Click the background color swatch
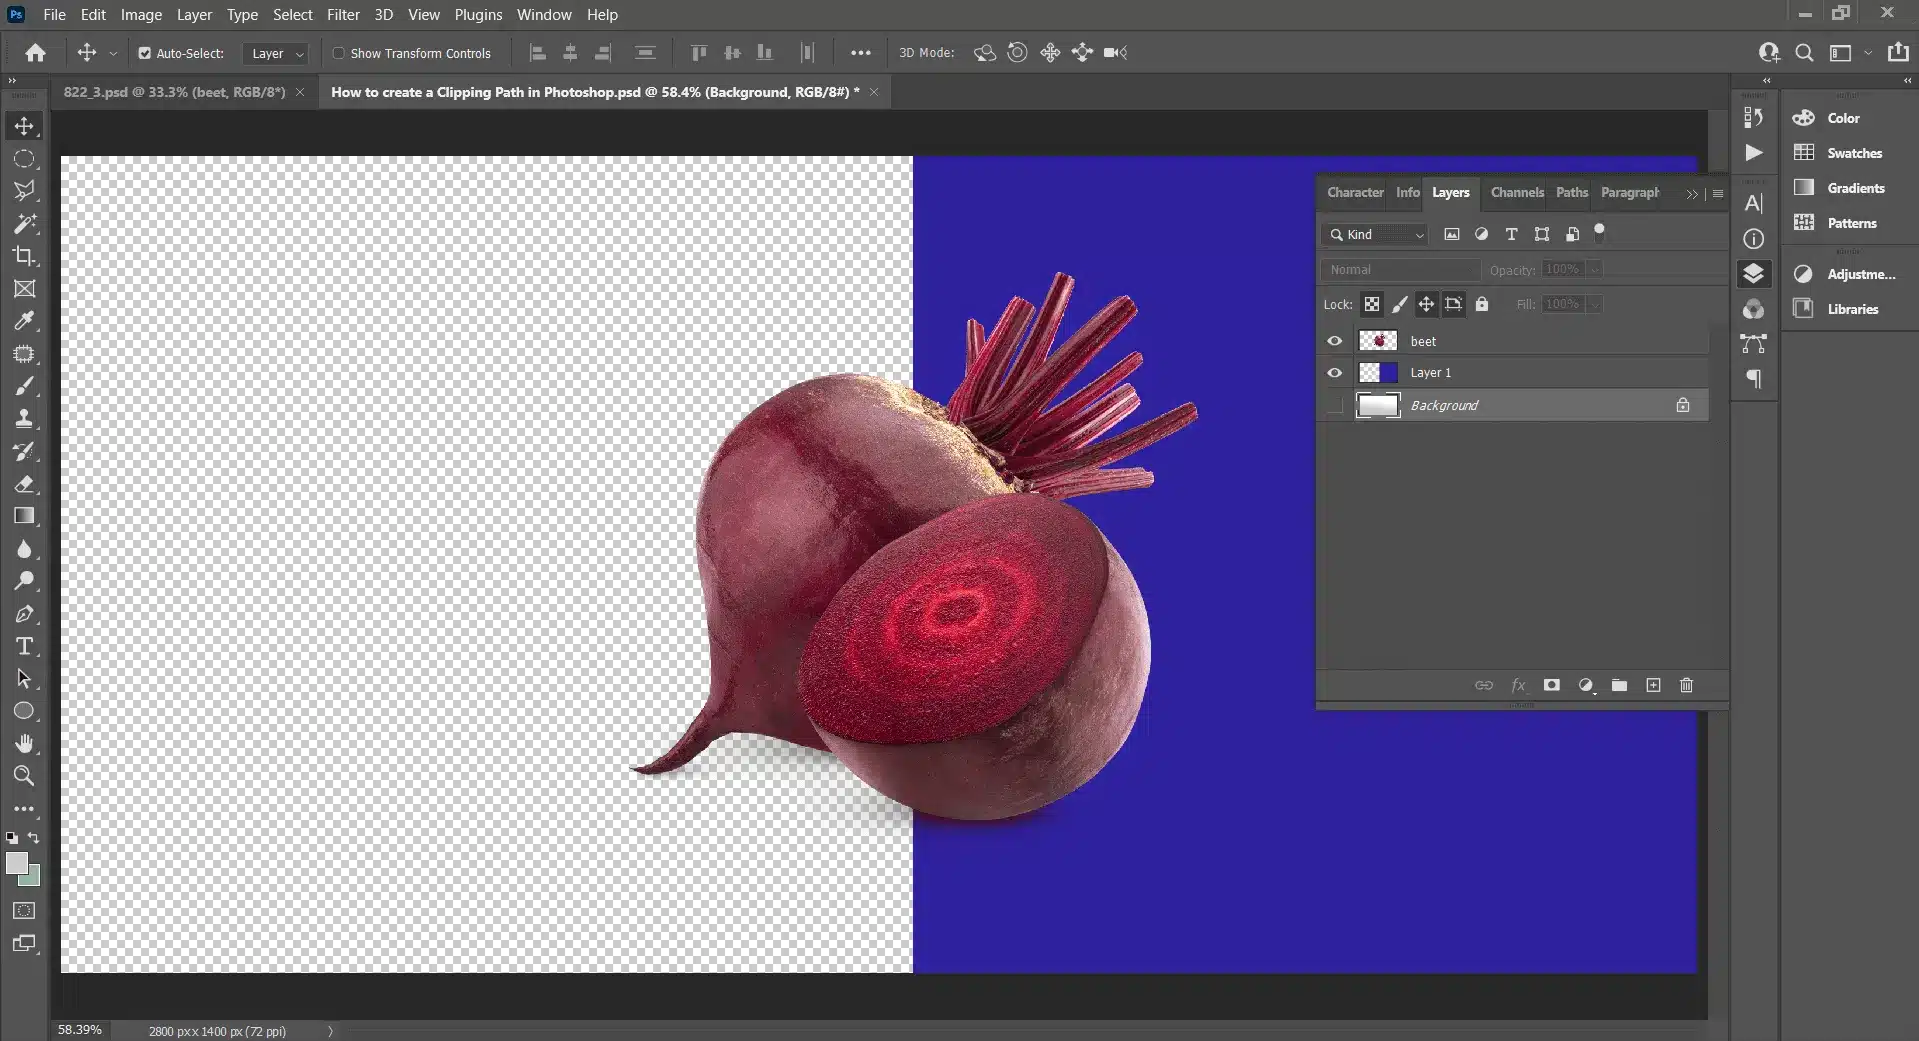The width and height of the screenshot is (1919, 1041). [33, 878]
